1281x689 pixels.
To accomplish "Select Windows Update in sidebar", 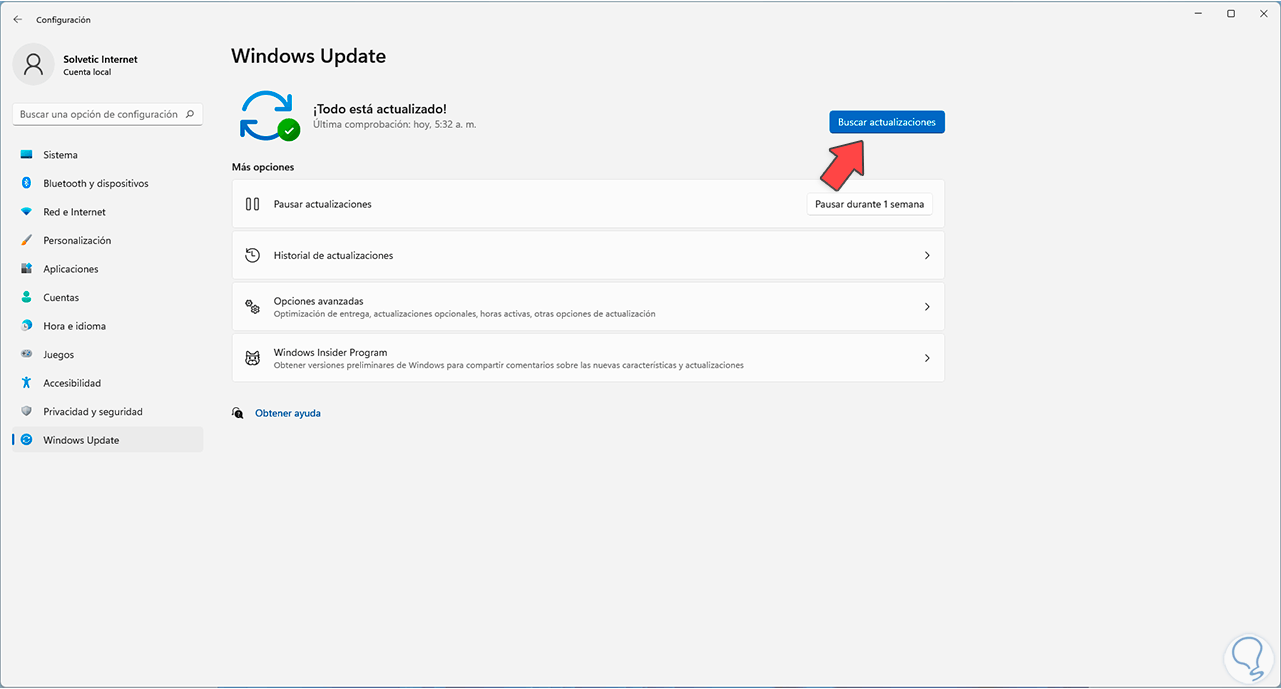I will 107,440.
